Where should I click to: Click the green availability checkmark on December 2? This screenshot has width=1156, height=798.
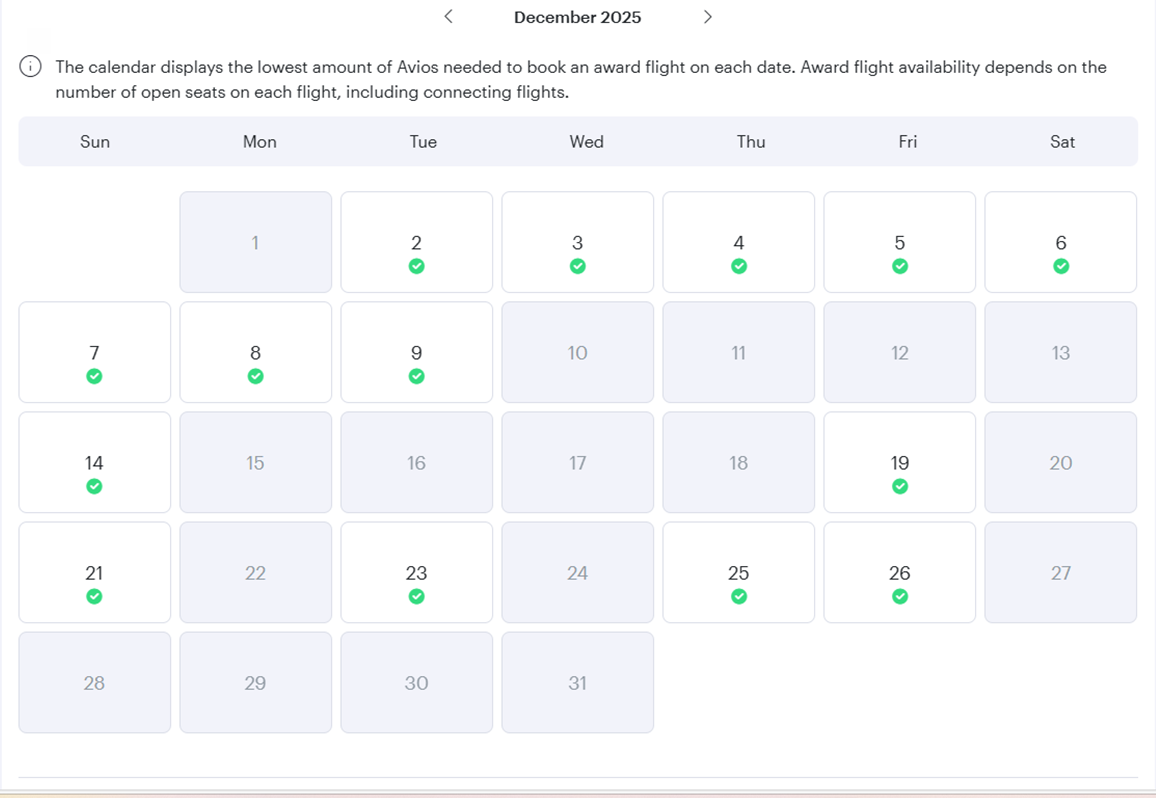[416, 266]
